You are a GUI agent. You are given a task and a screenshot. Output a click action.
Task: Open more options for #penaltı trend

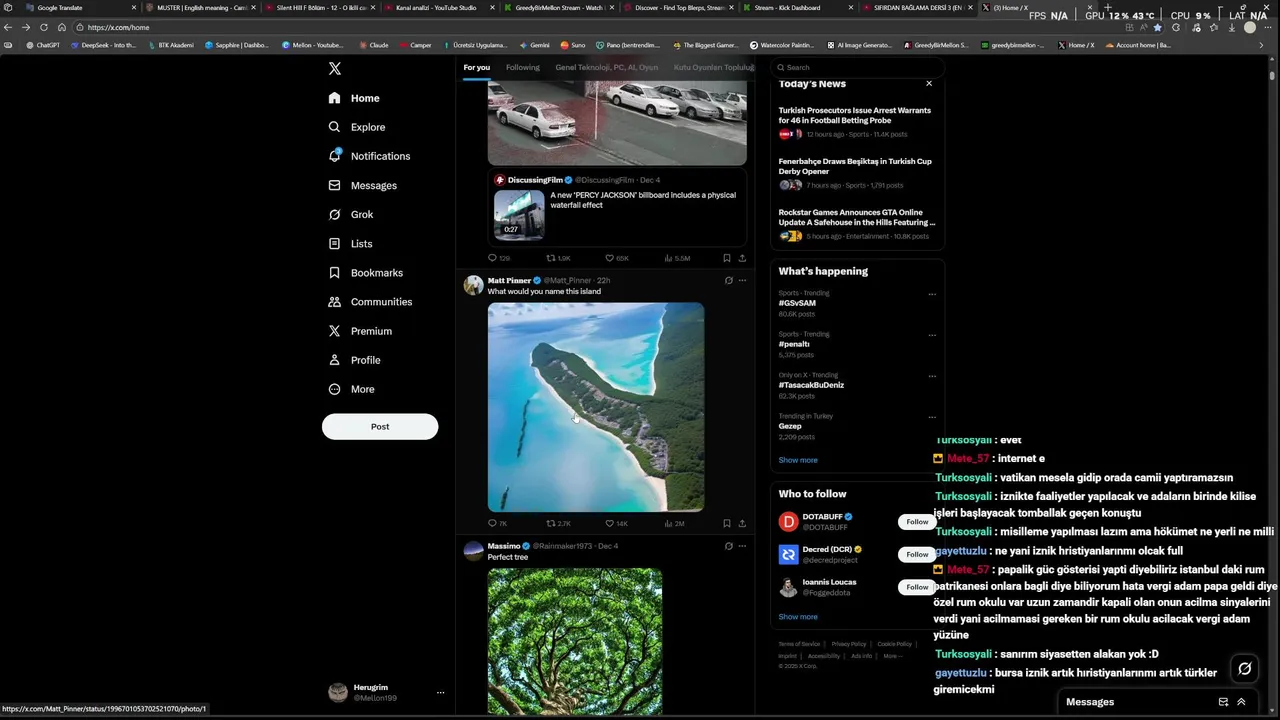coord(932,336)
